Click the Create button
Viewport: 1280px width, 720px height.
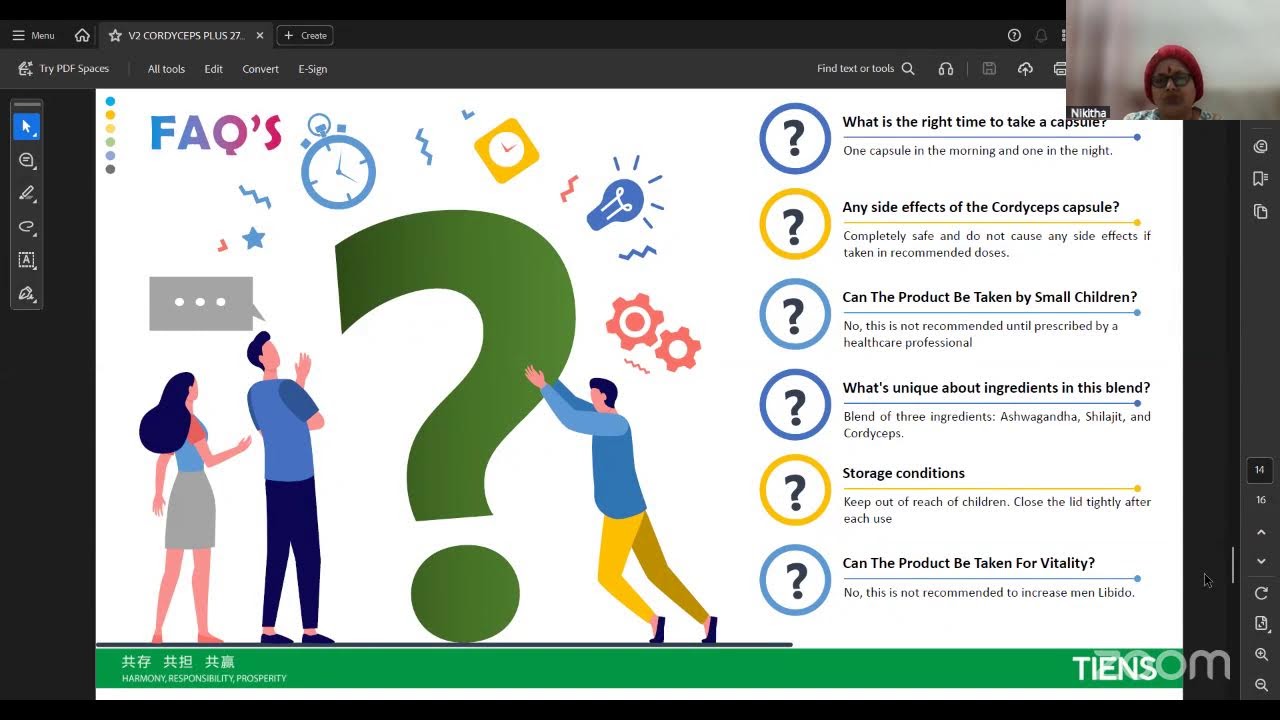point(305,35)
